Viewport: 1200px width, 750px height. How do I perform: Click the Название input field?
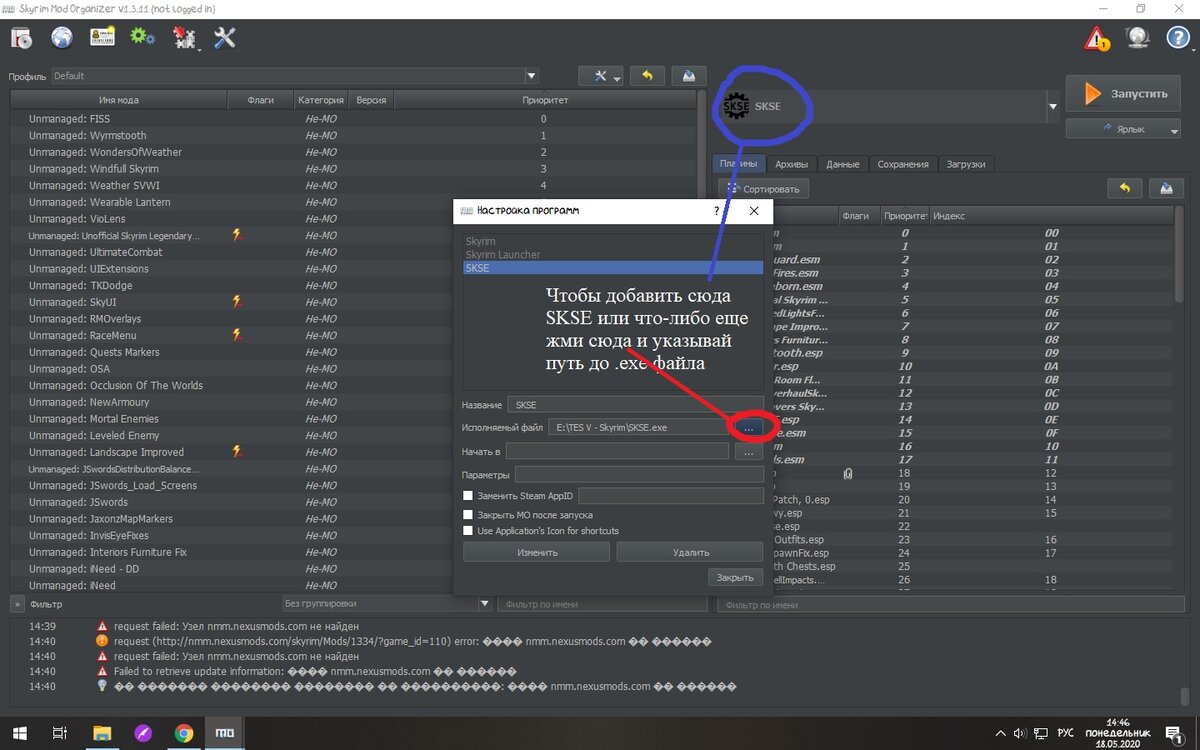coord(635,405)
